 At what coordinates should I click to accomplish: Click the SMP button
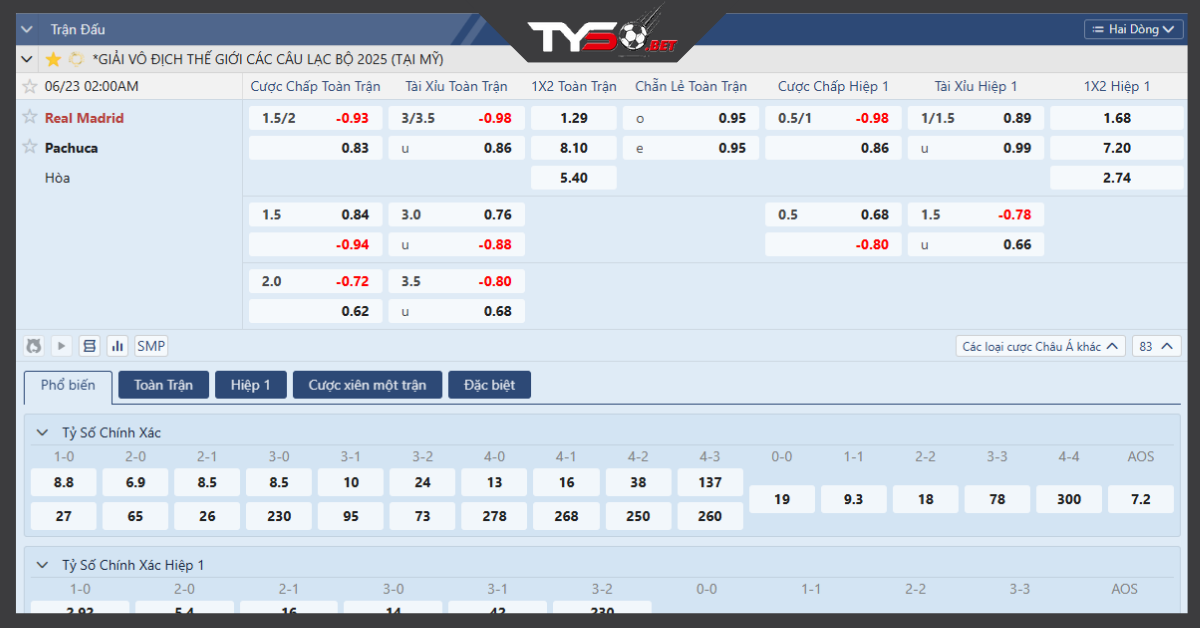[151, 346]
